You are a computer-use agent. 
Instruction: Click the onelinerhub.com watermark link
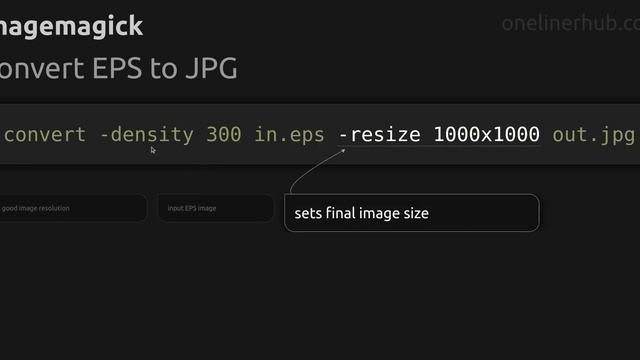point(571,23)
